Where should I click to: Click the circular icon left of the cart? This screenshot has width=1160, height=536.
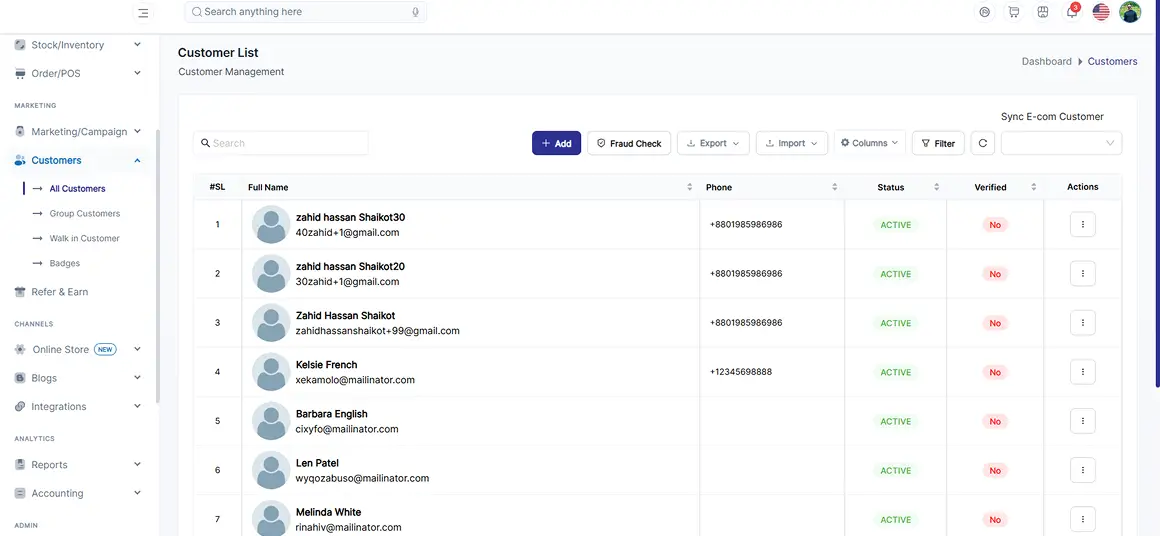point(984,12)
